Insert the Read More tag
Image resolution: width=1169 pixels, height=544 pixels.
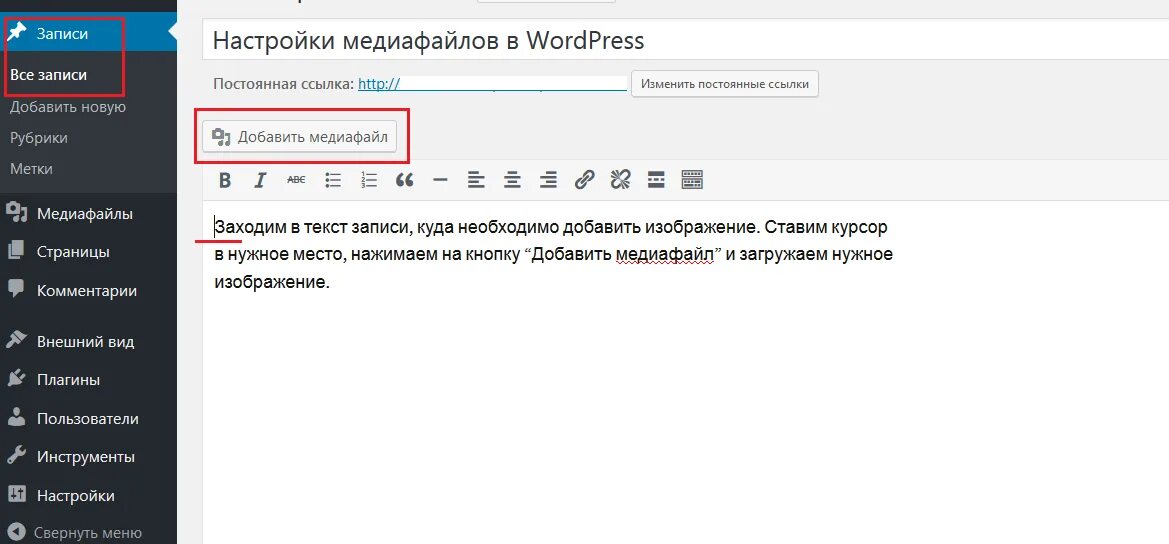(x=656, y=180)
